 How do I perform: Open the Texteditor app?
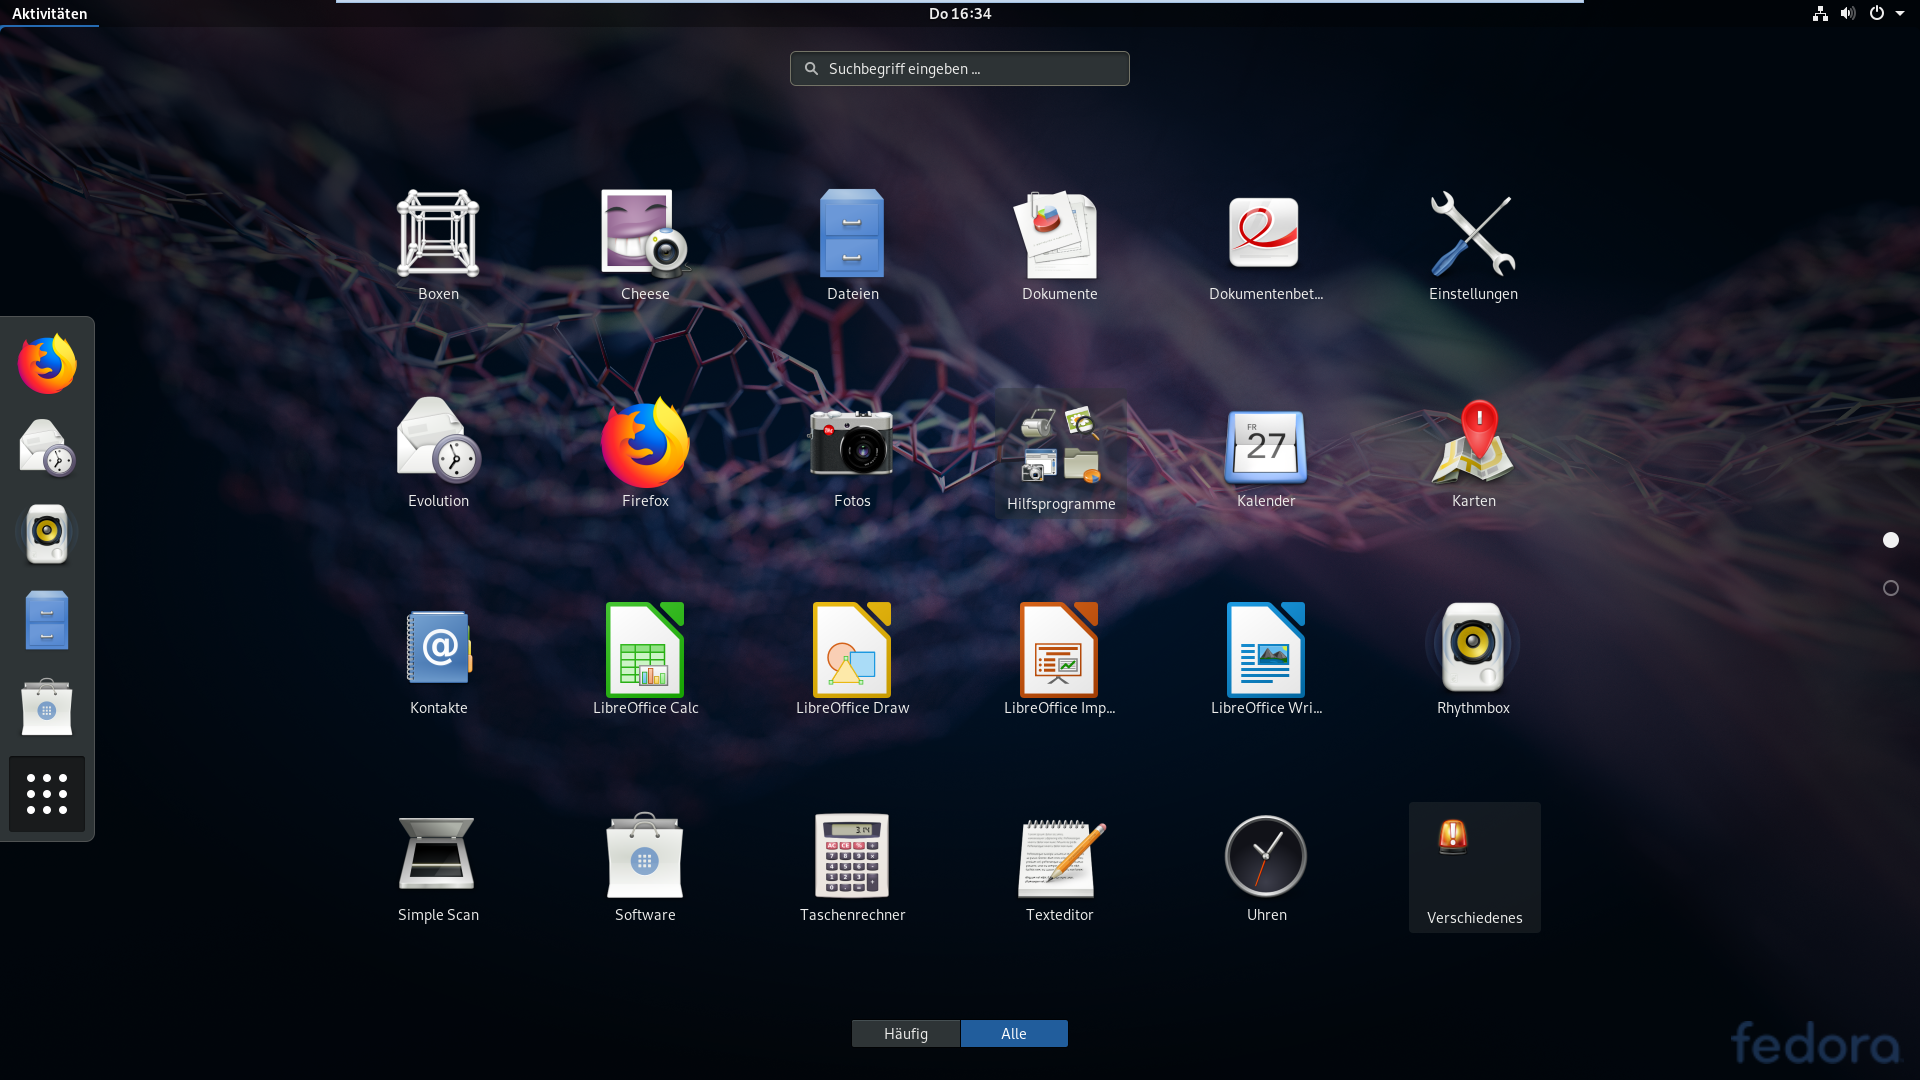(1059, 866)
